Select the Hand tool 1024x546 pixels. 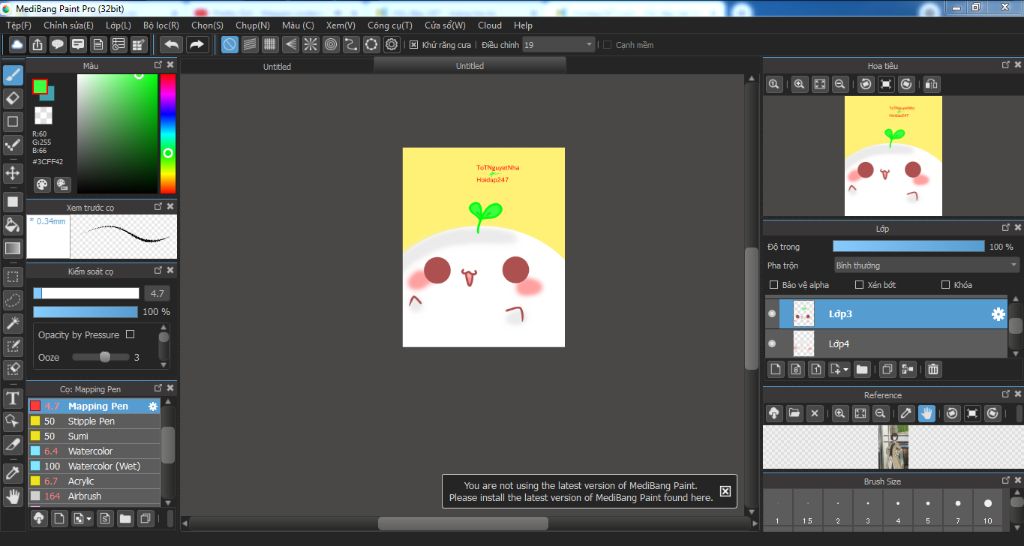coord(12,496)
